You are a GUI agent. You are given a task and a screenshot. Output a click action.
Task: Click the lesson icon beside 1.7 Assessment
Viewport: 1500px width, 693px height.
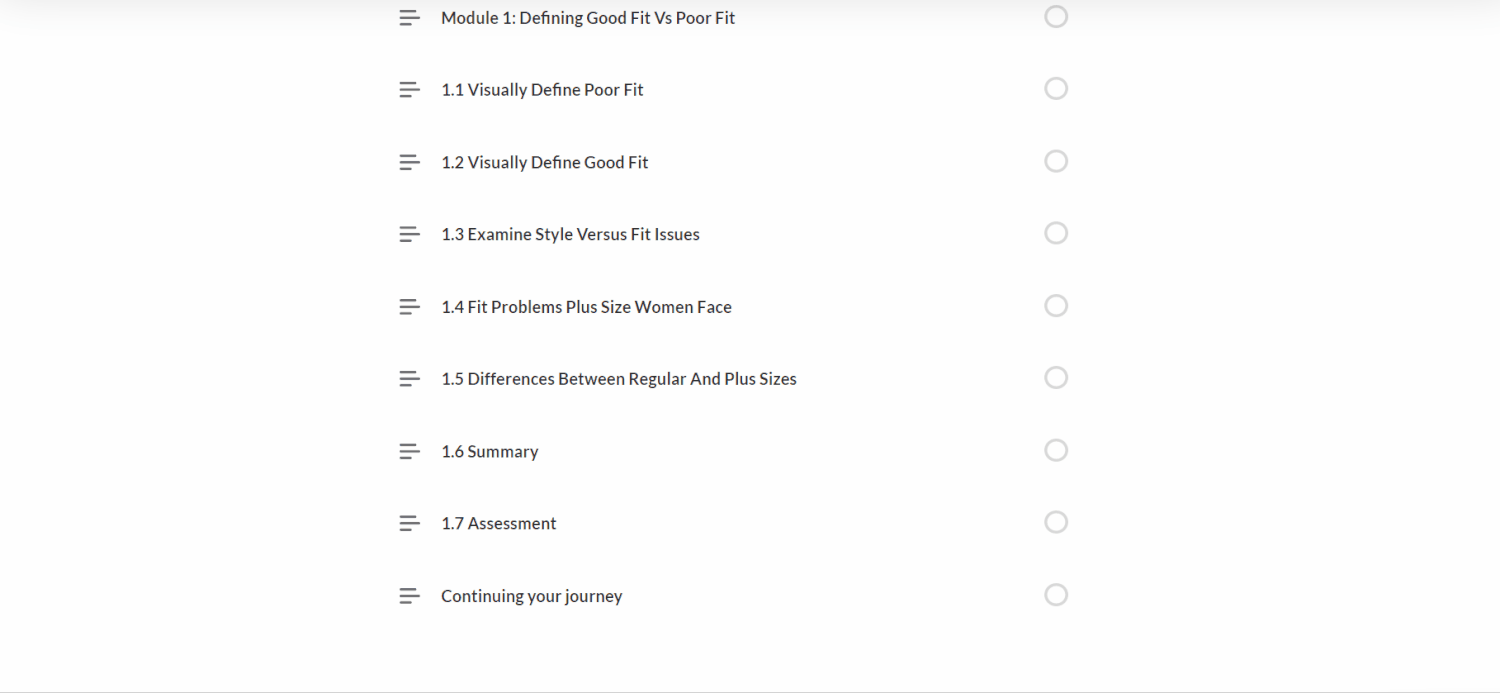click(x=409, y=523)
